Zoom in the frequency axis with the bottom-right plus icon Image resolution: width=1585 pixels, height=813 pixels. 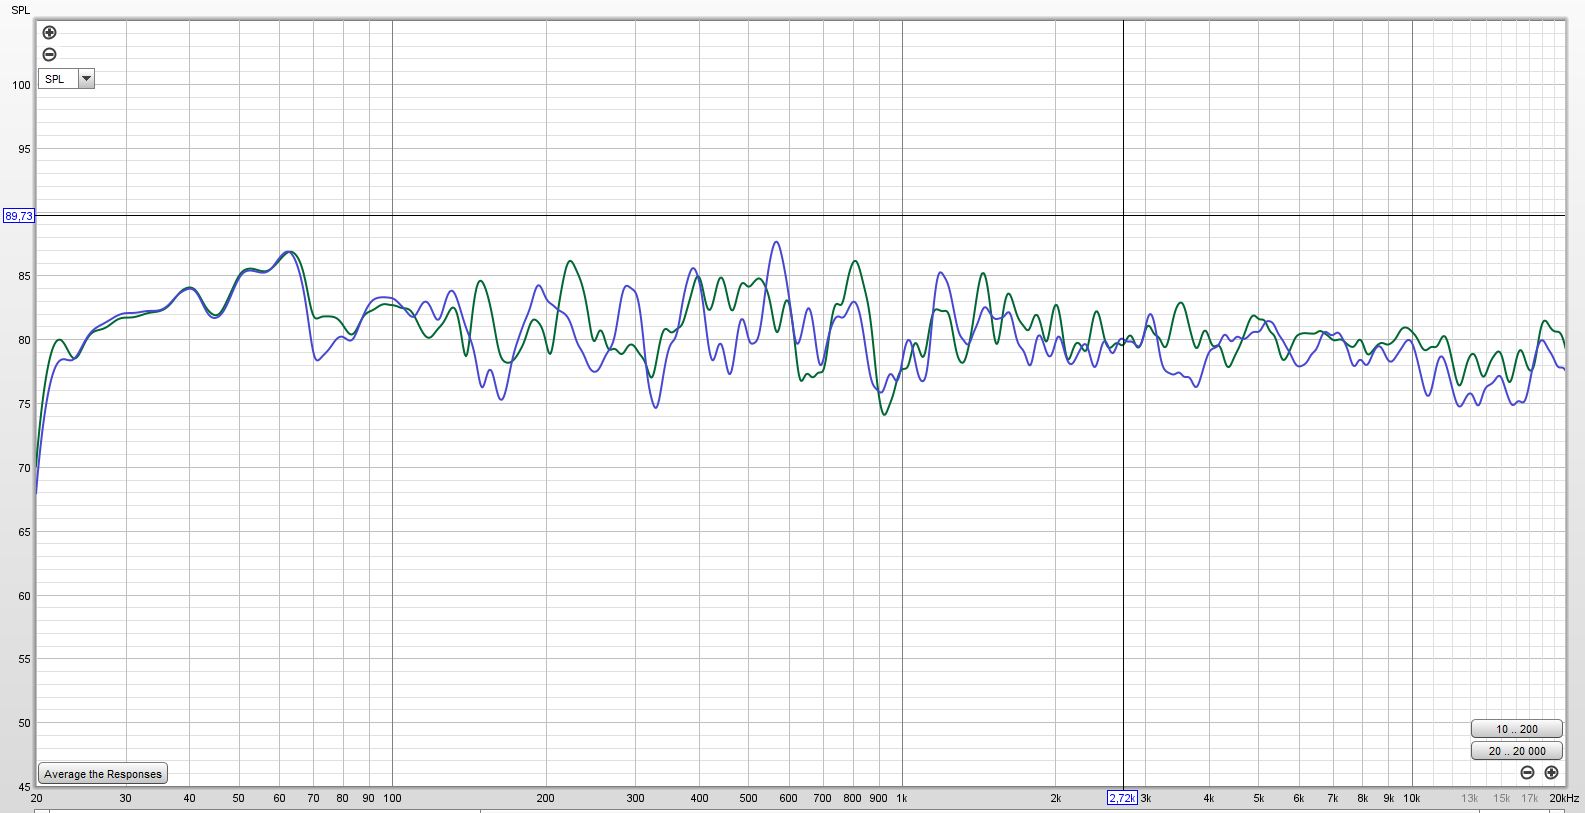[x=1551, y=773]
